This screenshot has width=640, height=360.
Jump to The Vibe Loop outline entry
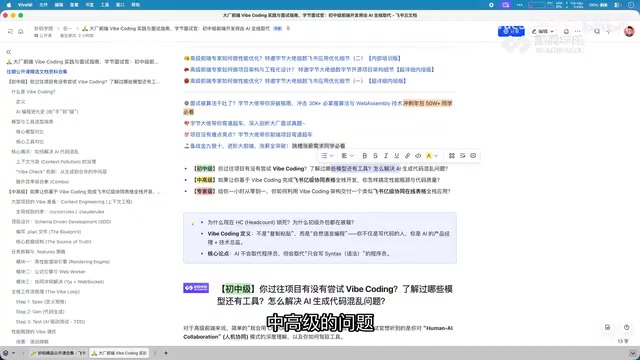coord(45,291)
